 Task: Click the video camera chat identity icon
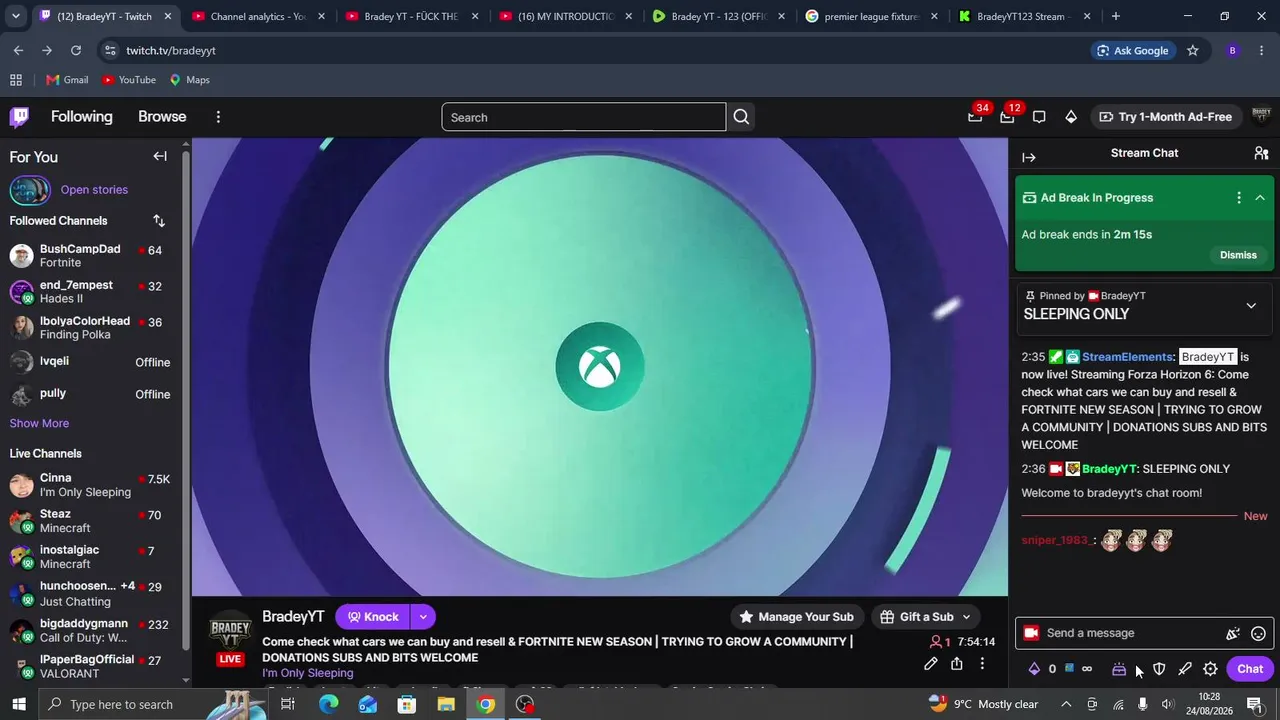1031,633
